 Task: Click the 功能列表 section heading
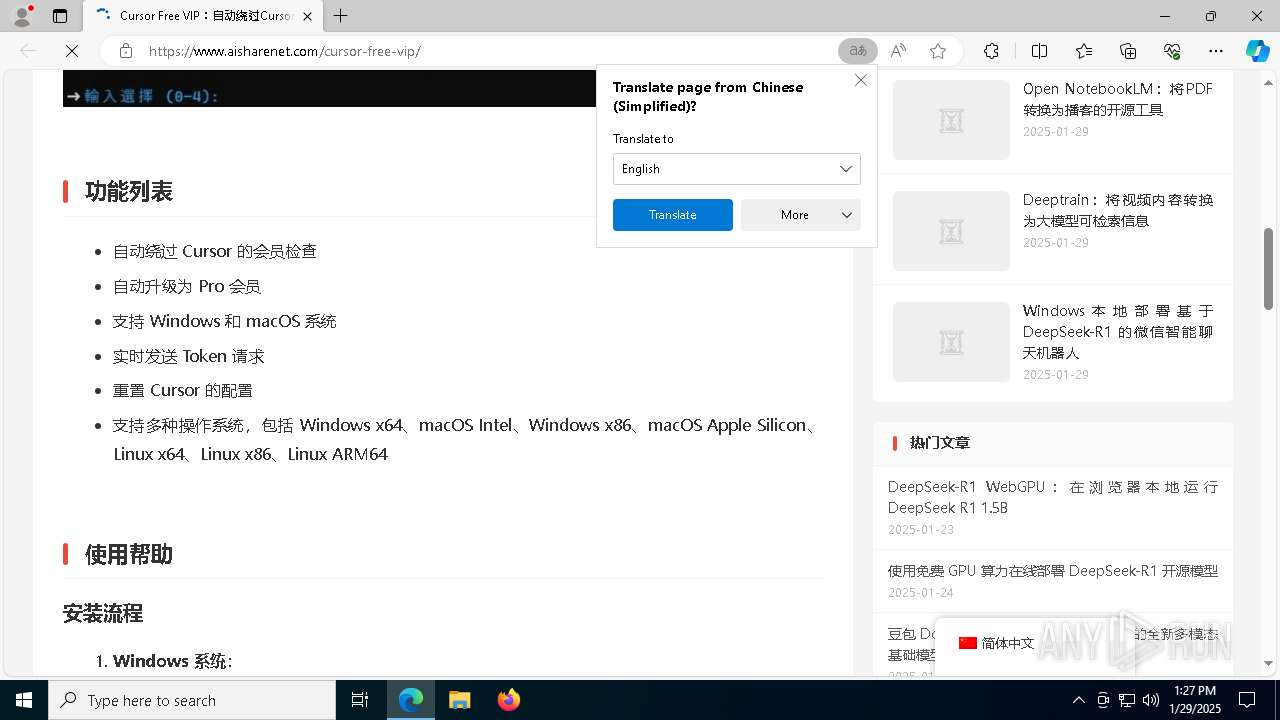(x=129, y=191)
